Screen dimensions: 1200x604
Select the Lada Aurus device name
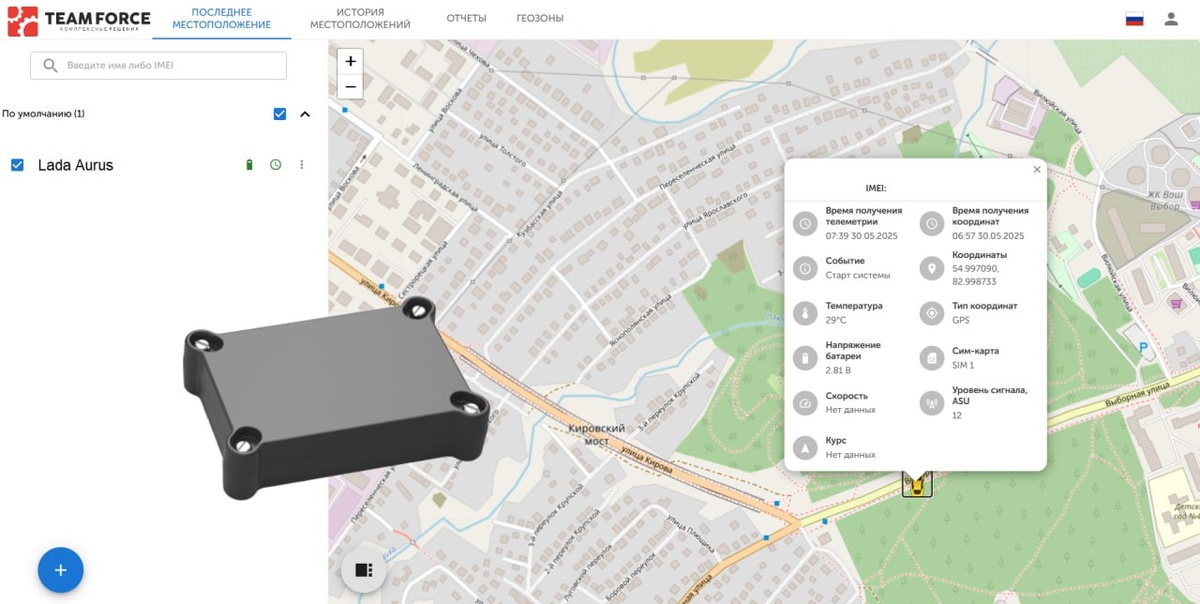pos(75,165)
